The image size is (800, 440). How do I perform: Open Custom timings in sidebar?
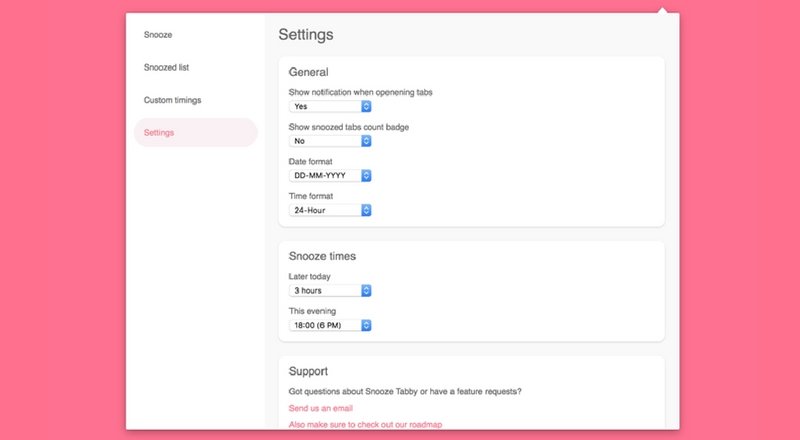click(172, 100)
